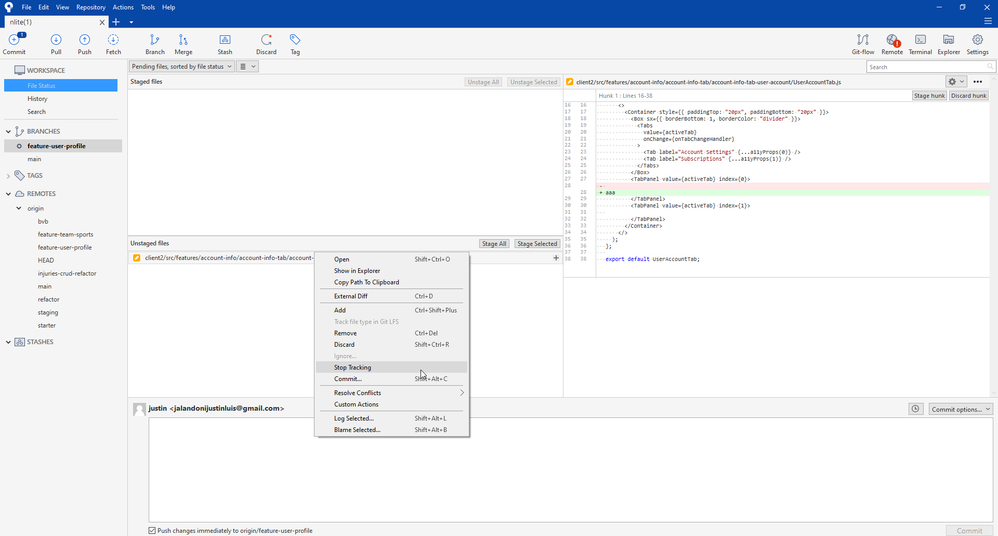Expand the TAGS section
Image resolution: width=998 pixels, height=536 pixels.
click(8, 175)
